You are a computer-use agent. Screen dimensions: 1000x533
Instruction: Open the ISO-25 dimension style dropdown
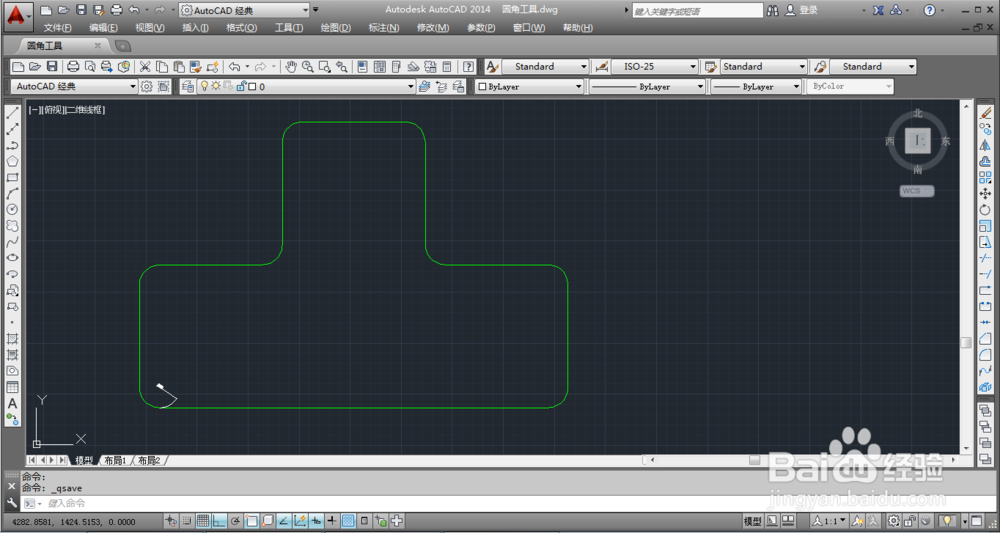(x=655, y=66)
